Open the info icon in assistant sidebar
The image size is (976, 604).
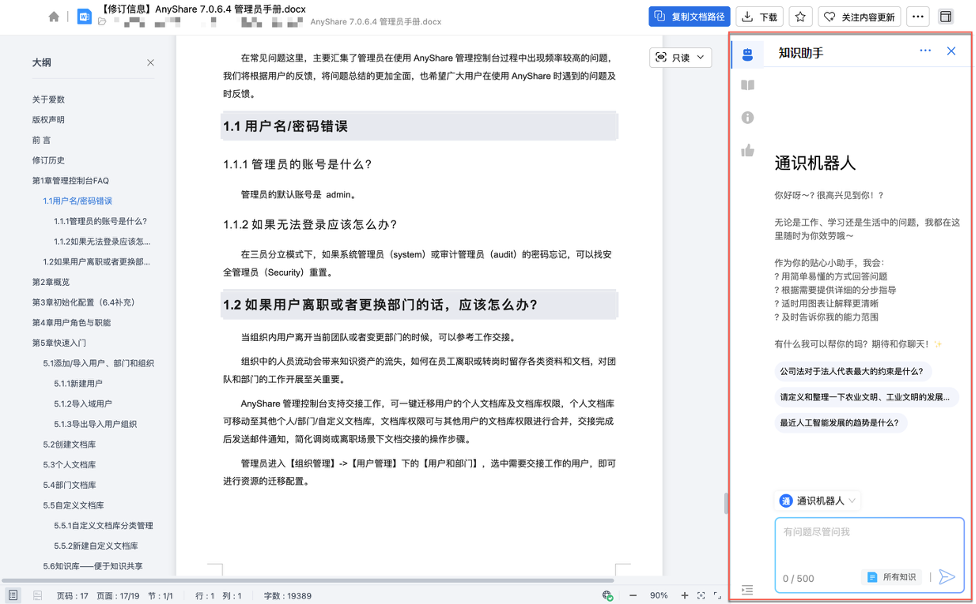coord(748,118)
